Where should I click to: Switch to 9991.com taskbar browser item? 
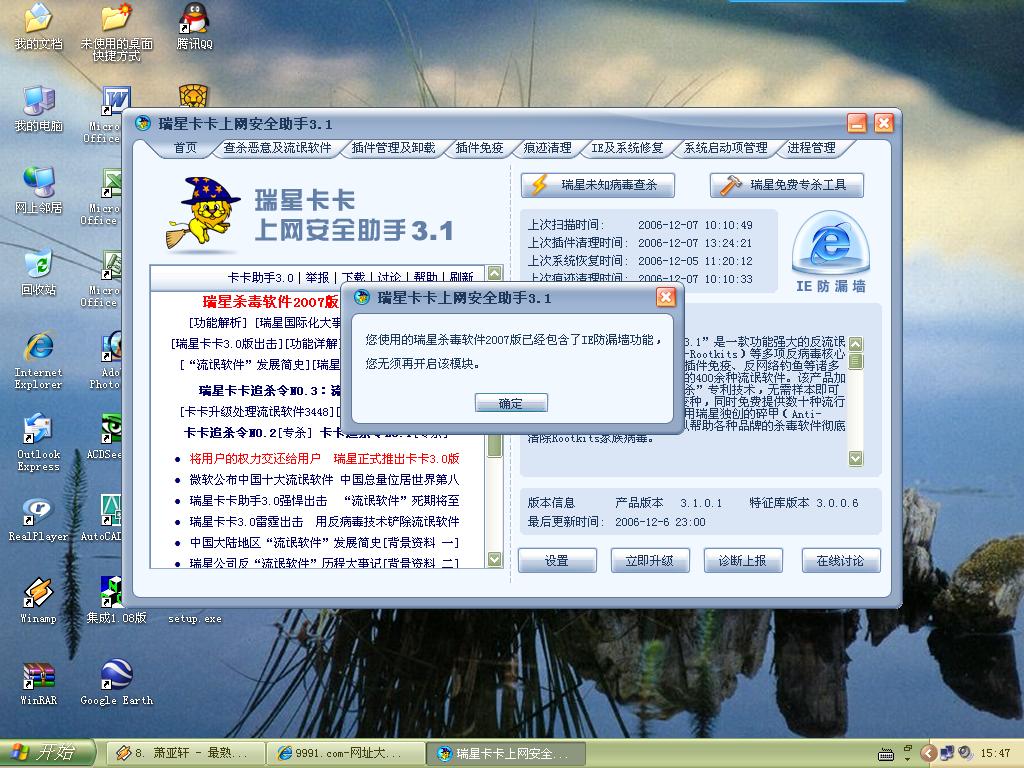point(346,753)
